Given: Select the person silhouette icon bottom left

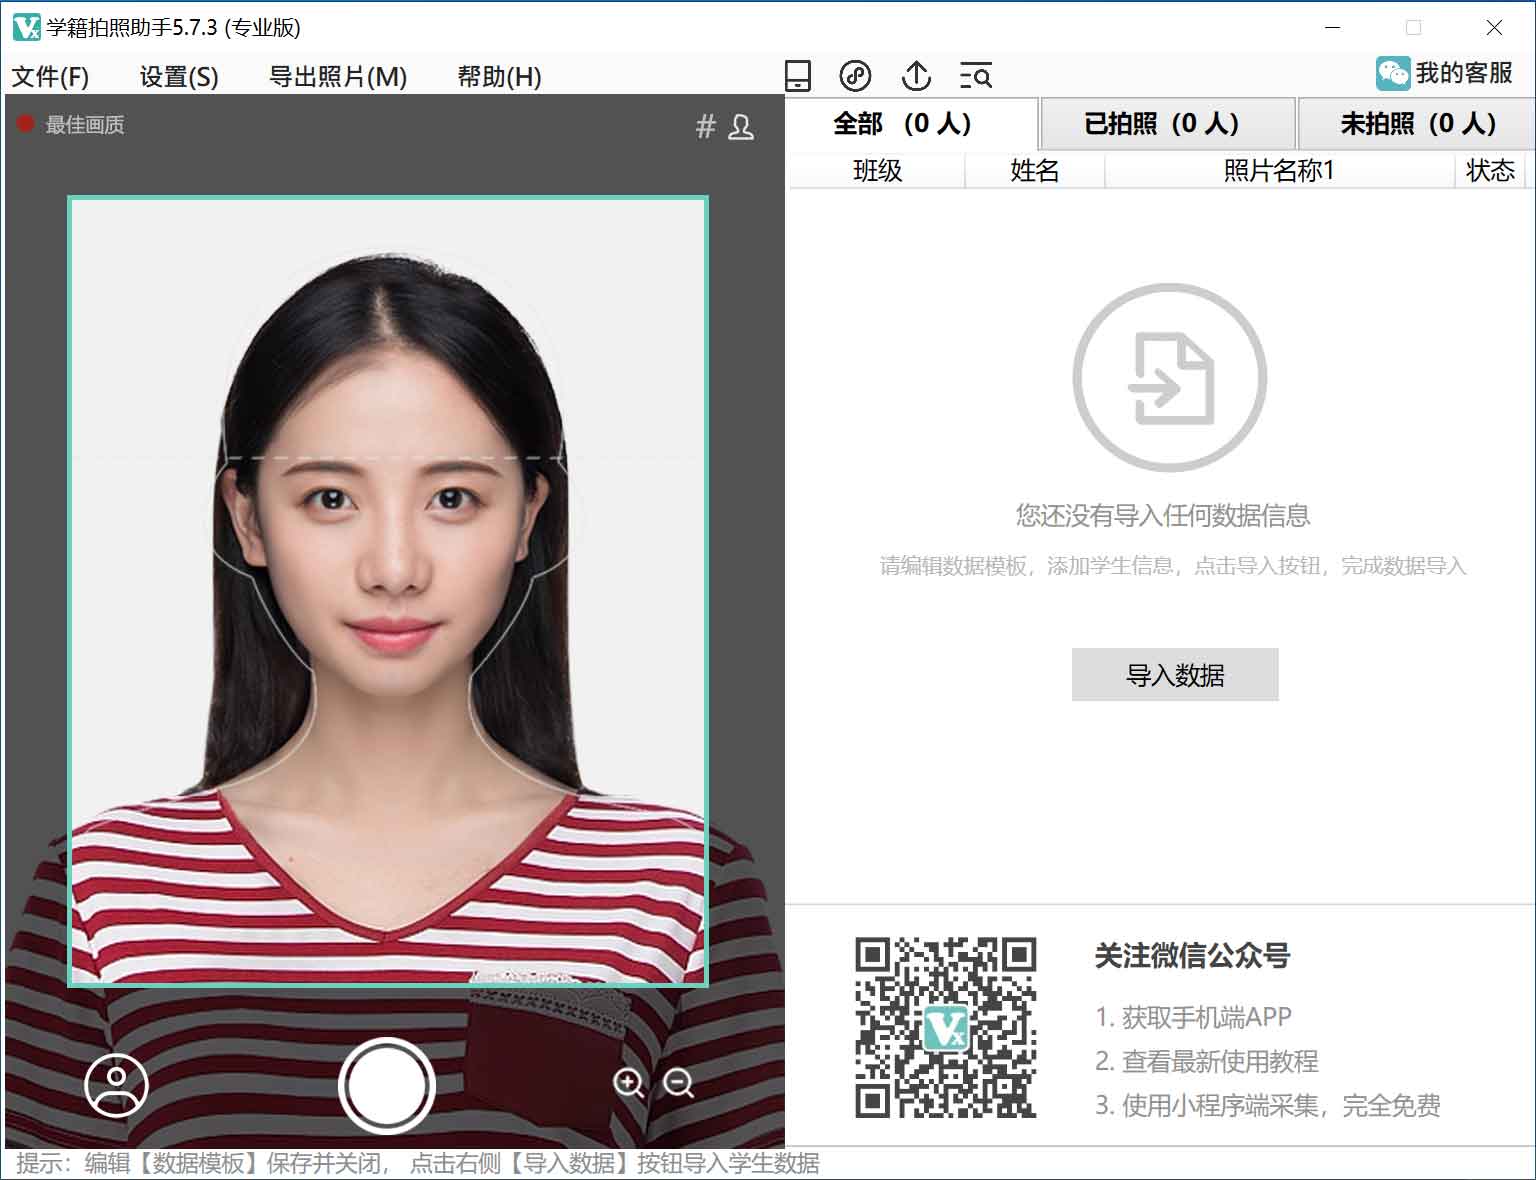Looking at the screenshot, I should [x=115, y=1086].
